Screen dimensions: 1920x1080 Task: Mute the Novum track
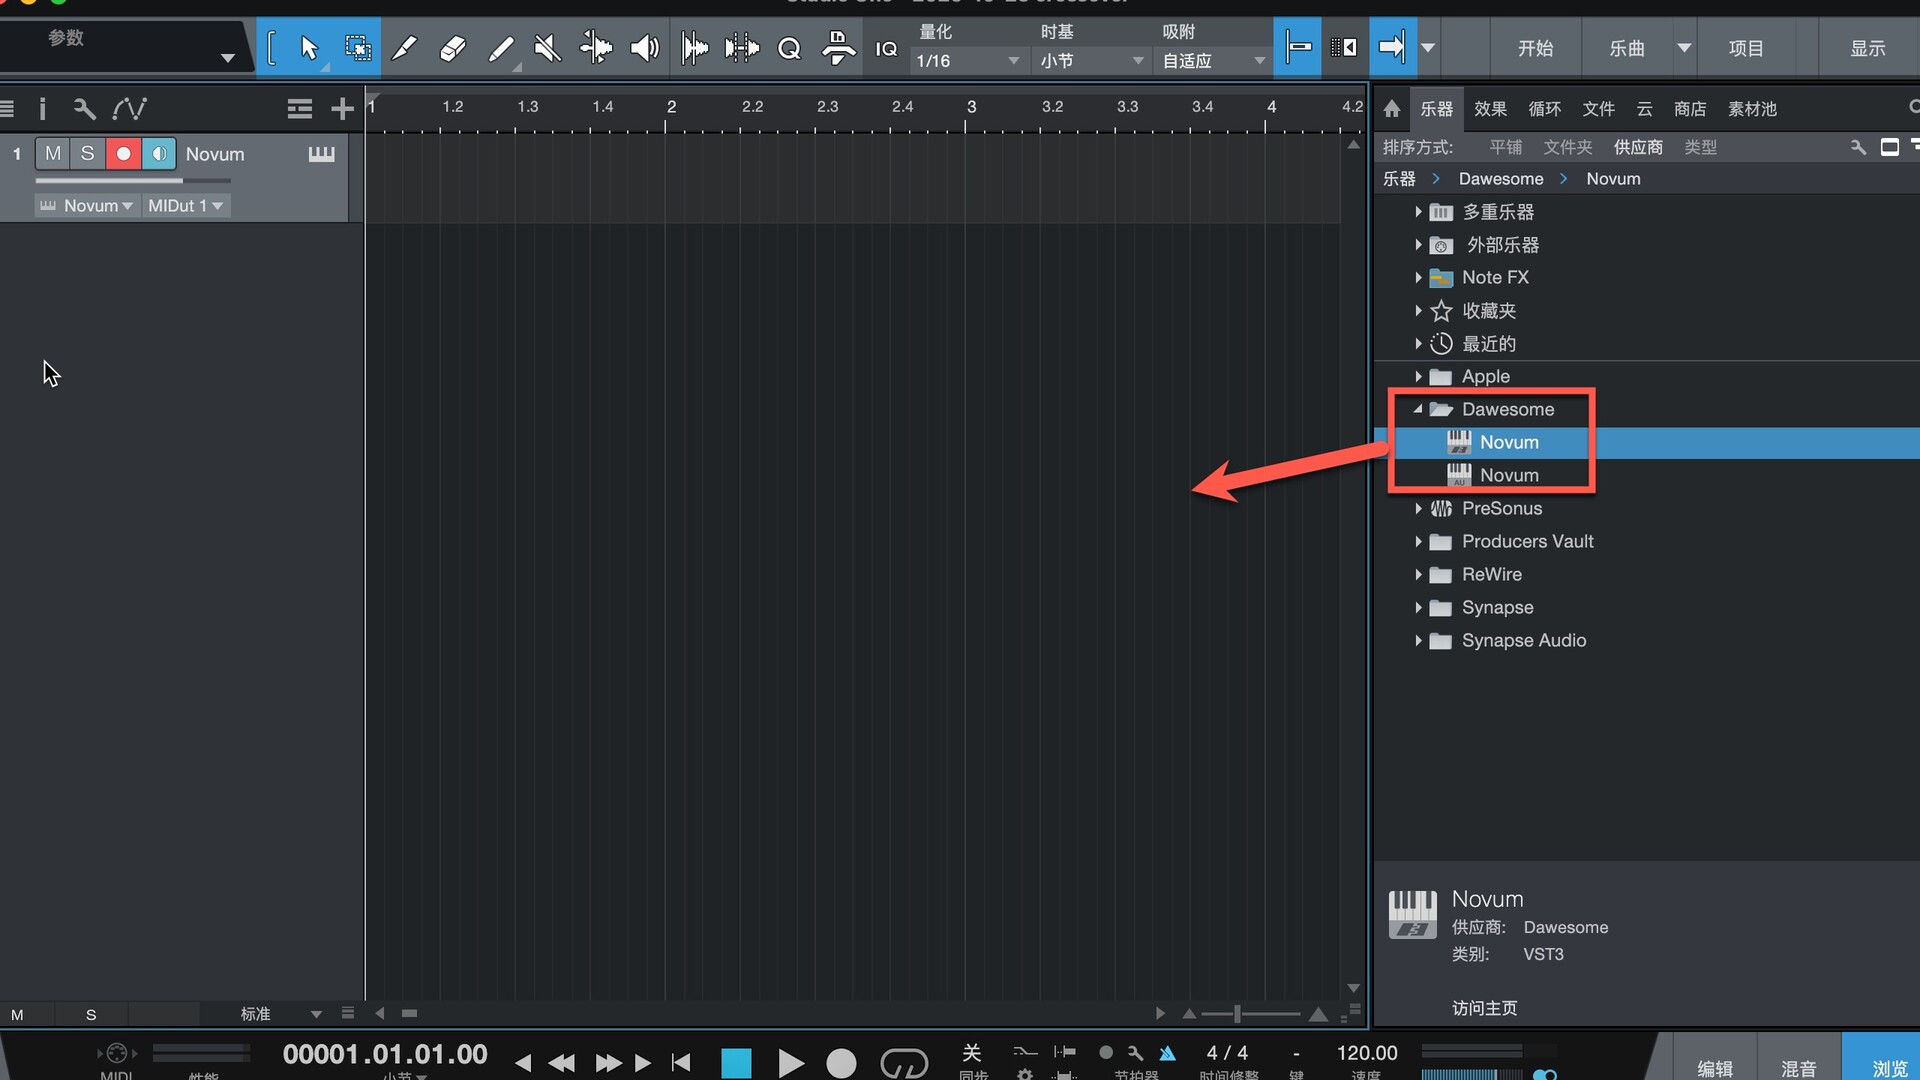[x=53, y=153]
